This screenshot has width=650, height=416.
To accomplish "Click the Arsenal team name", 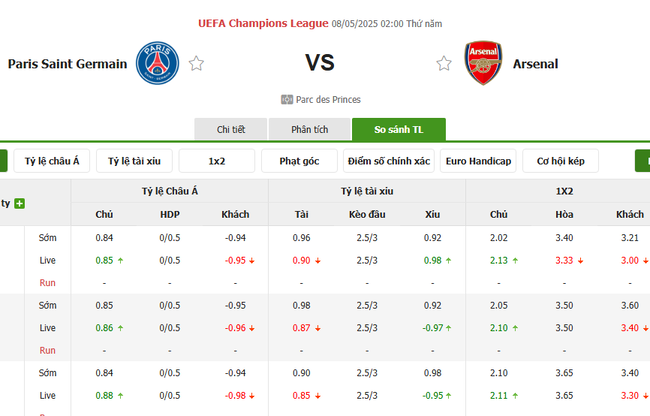I will pos(535,64).
